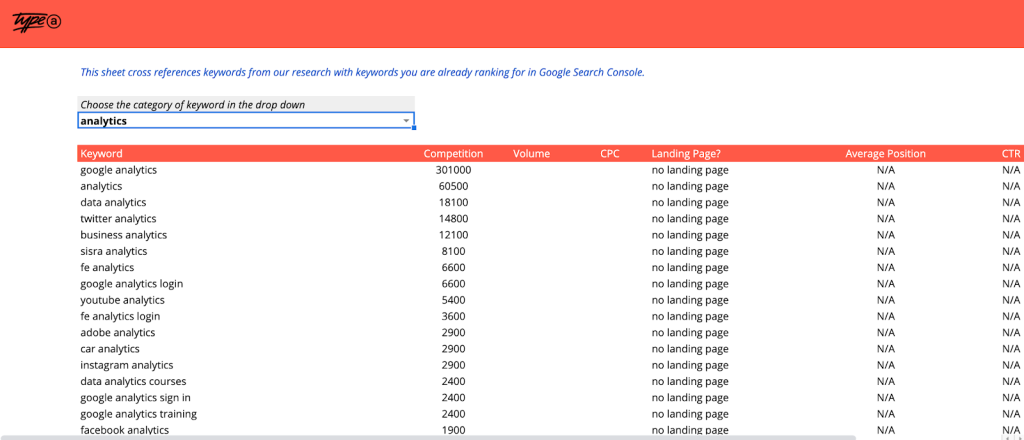
Task: Select the 'instagram analytics' keyword cell
Action: [127, 366]
